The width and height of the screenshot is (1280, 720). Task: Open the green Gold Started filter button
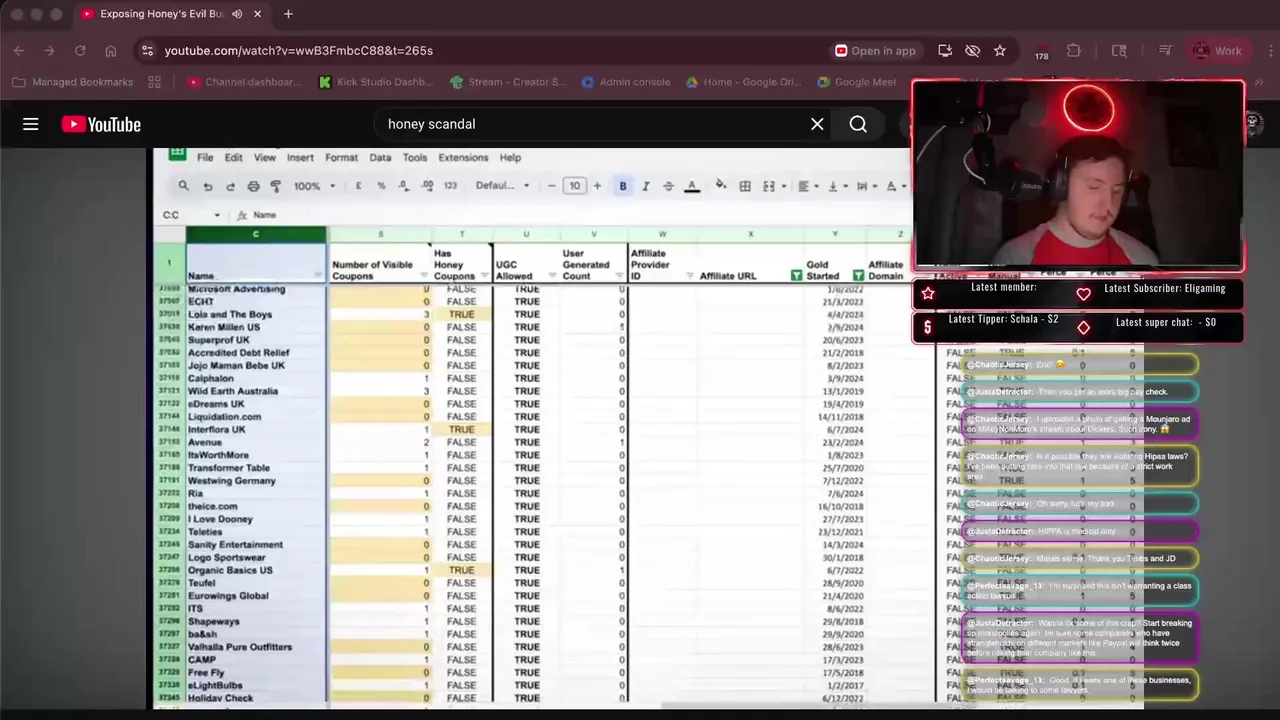pyautogui.click(x=858, y=276)
